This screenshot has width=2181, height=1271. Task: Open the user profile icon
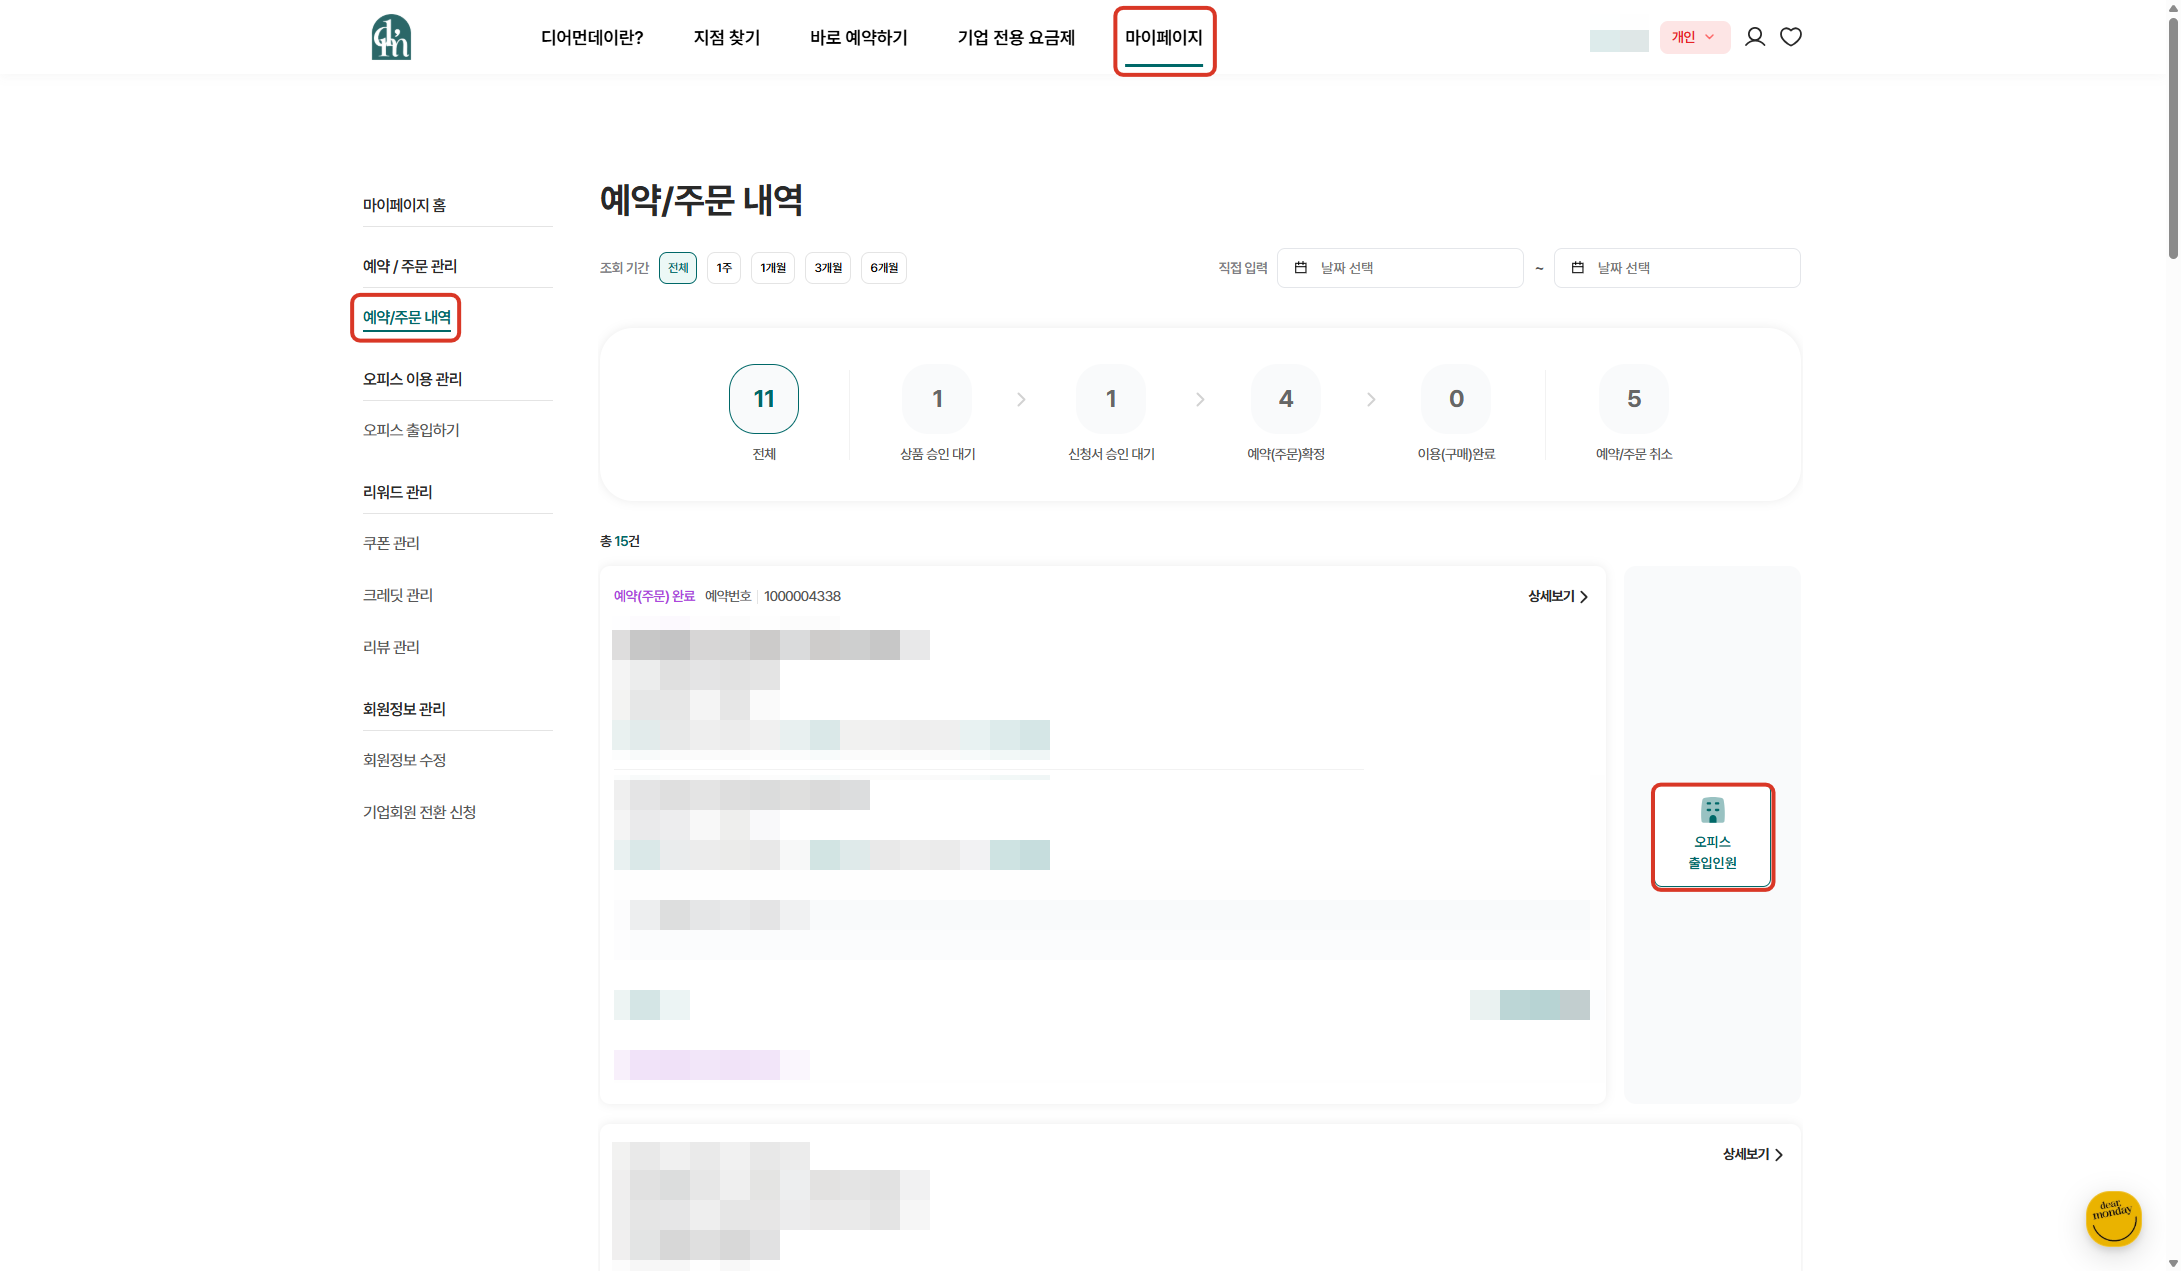pyautogui.click(x=1754, y=37)
